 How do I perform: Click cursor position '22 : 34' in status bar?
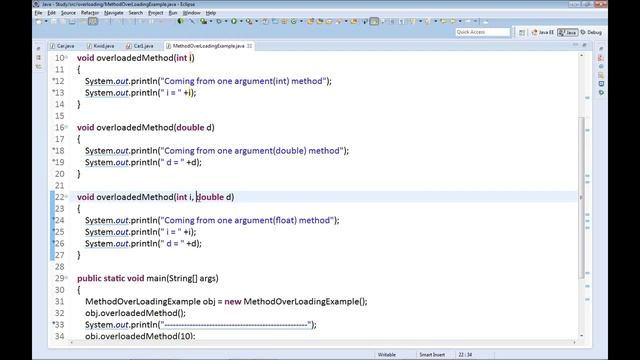pos(465,355)
